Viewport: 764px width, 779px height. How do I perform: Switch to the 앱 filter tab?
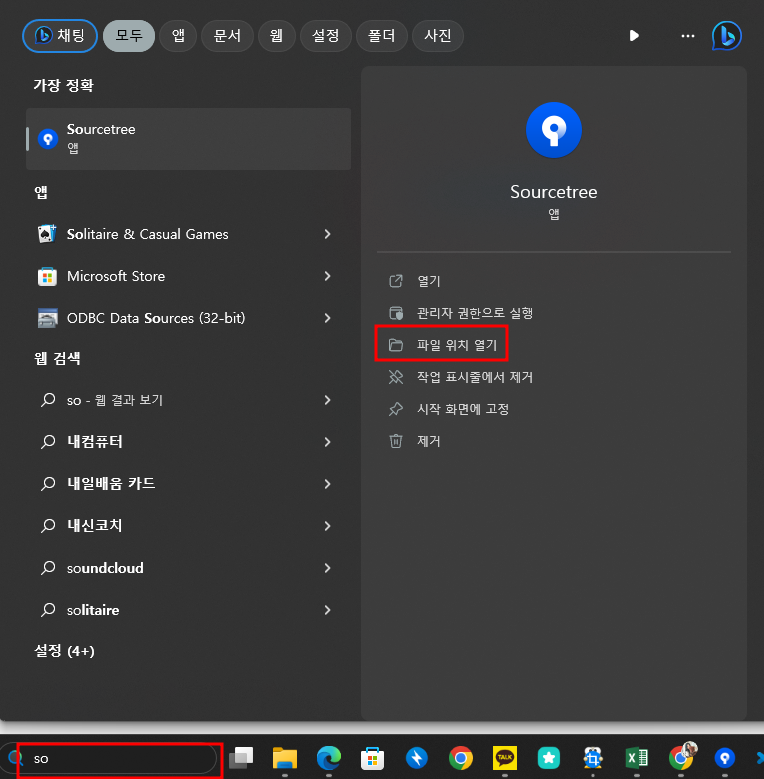coord(178,36)
